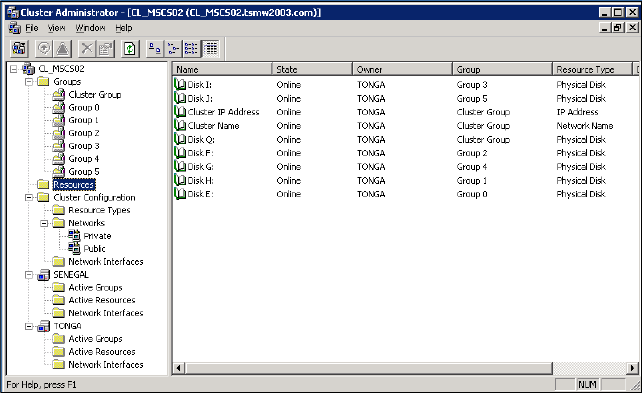642x393 pixels.
Task: Open the File menu
Action: 32,28
